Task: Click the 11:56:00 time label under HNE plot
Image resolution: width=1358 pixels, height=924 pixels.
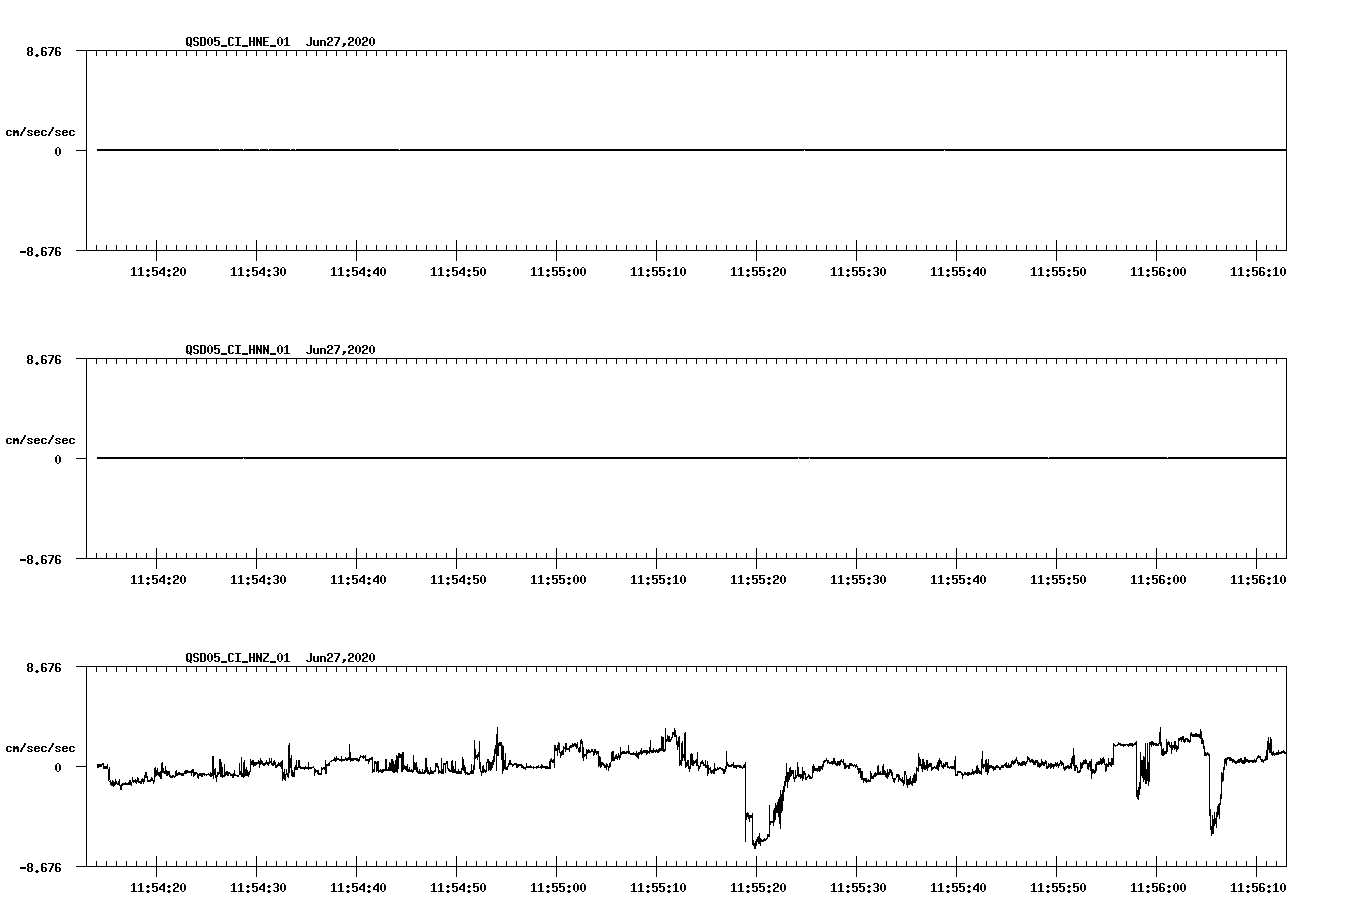Action: pos(1158,272)
